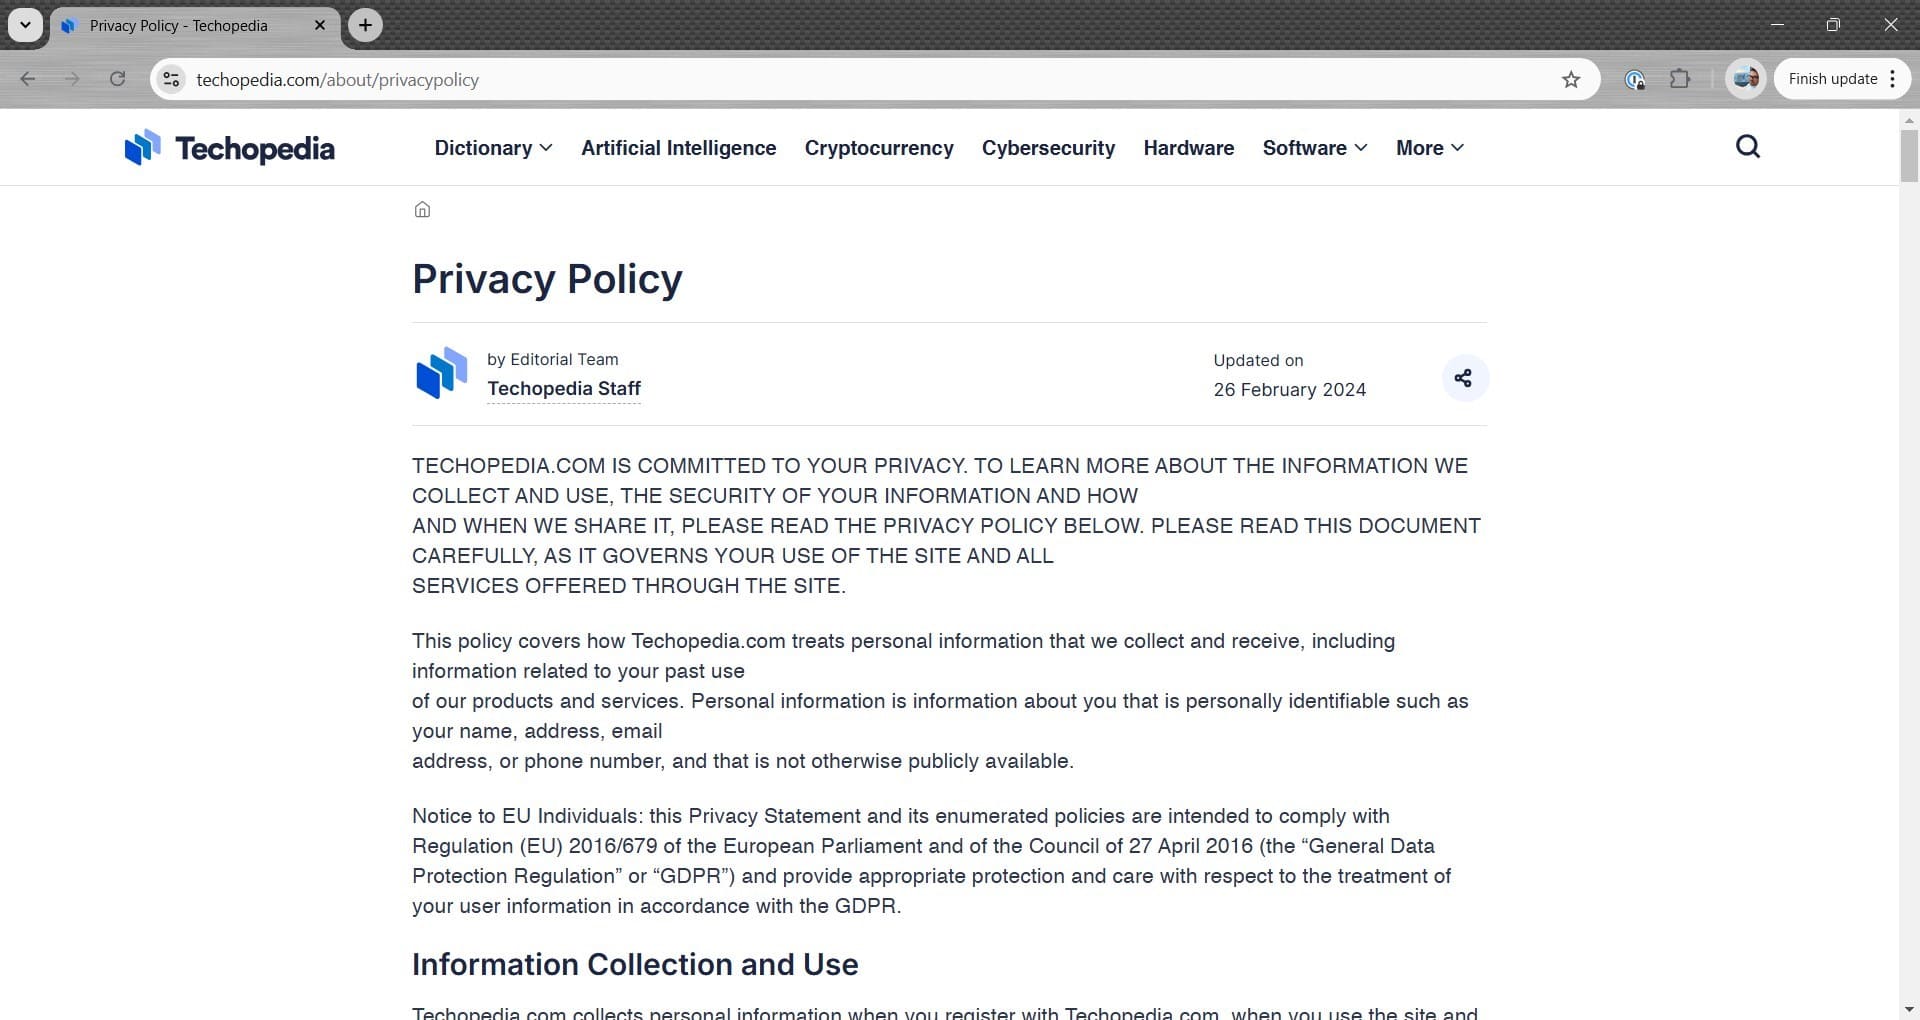Open Artificial Intelligence section
The height and width of the screenshot is (1020, 1920).
pyautogui.click(x=678, y=148)
